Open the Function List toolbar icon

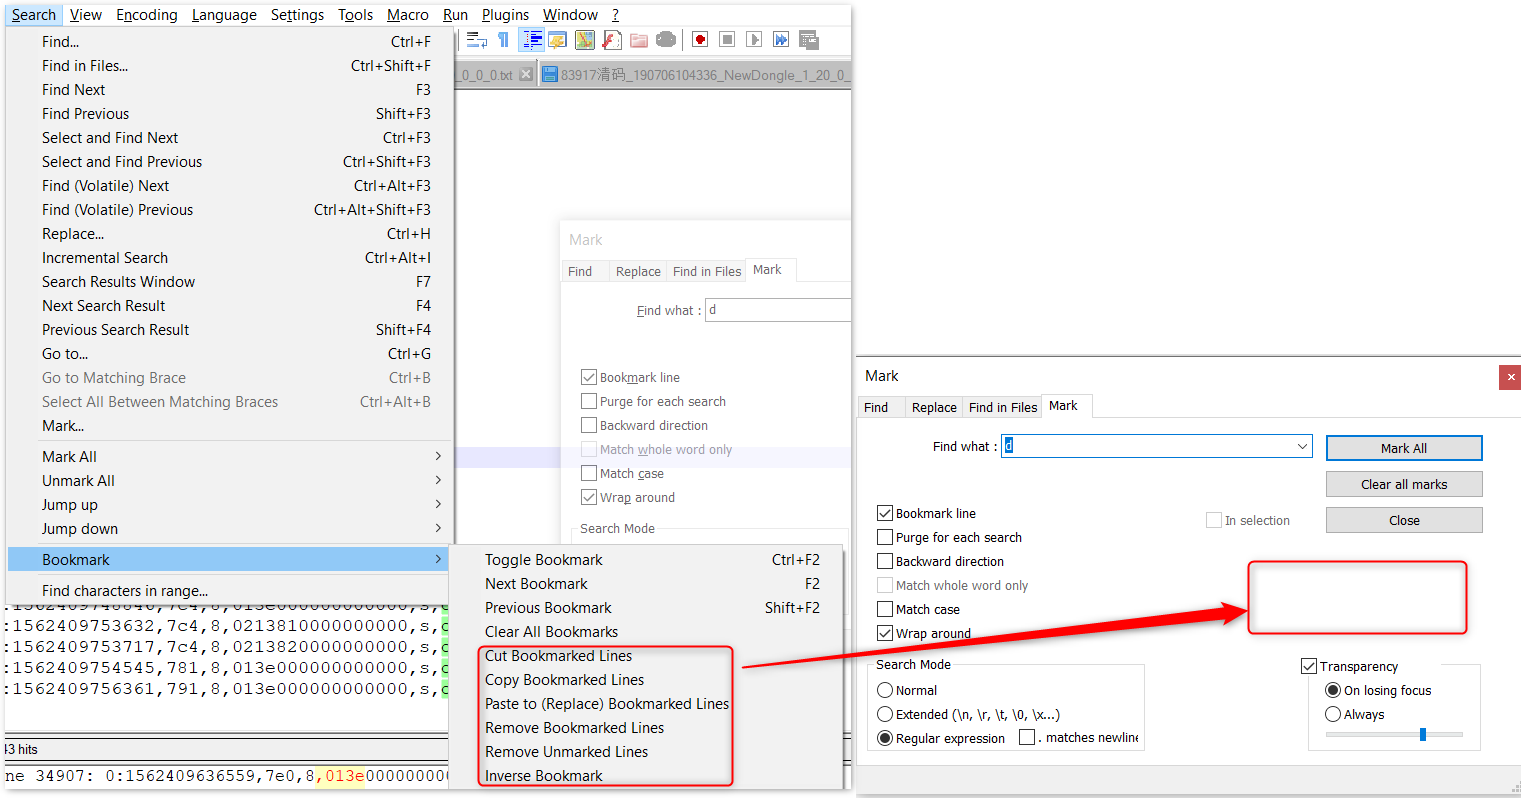(612, 40)
